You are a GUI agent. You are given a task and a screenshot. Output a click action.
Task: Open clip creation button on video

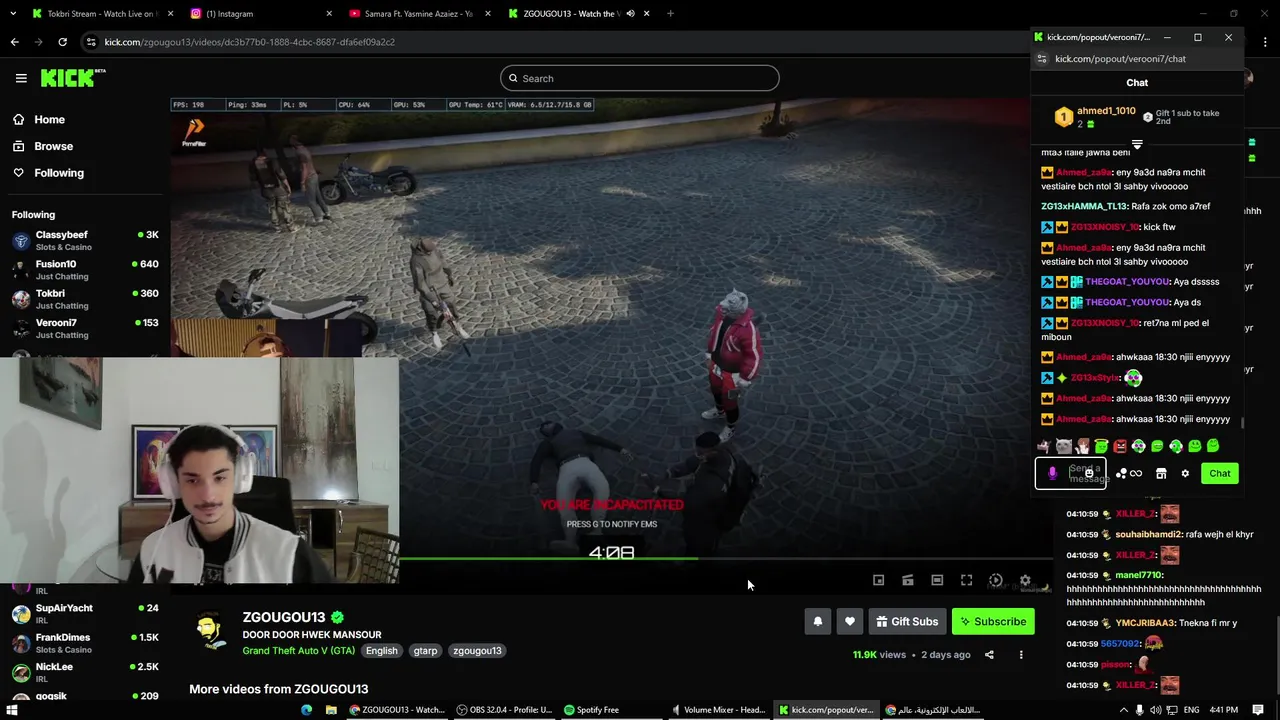coord(907,580)
